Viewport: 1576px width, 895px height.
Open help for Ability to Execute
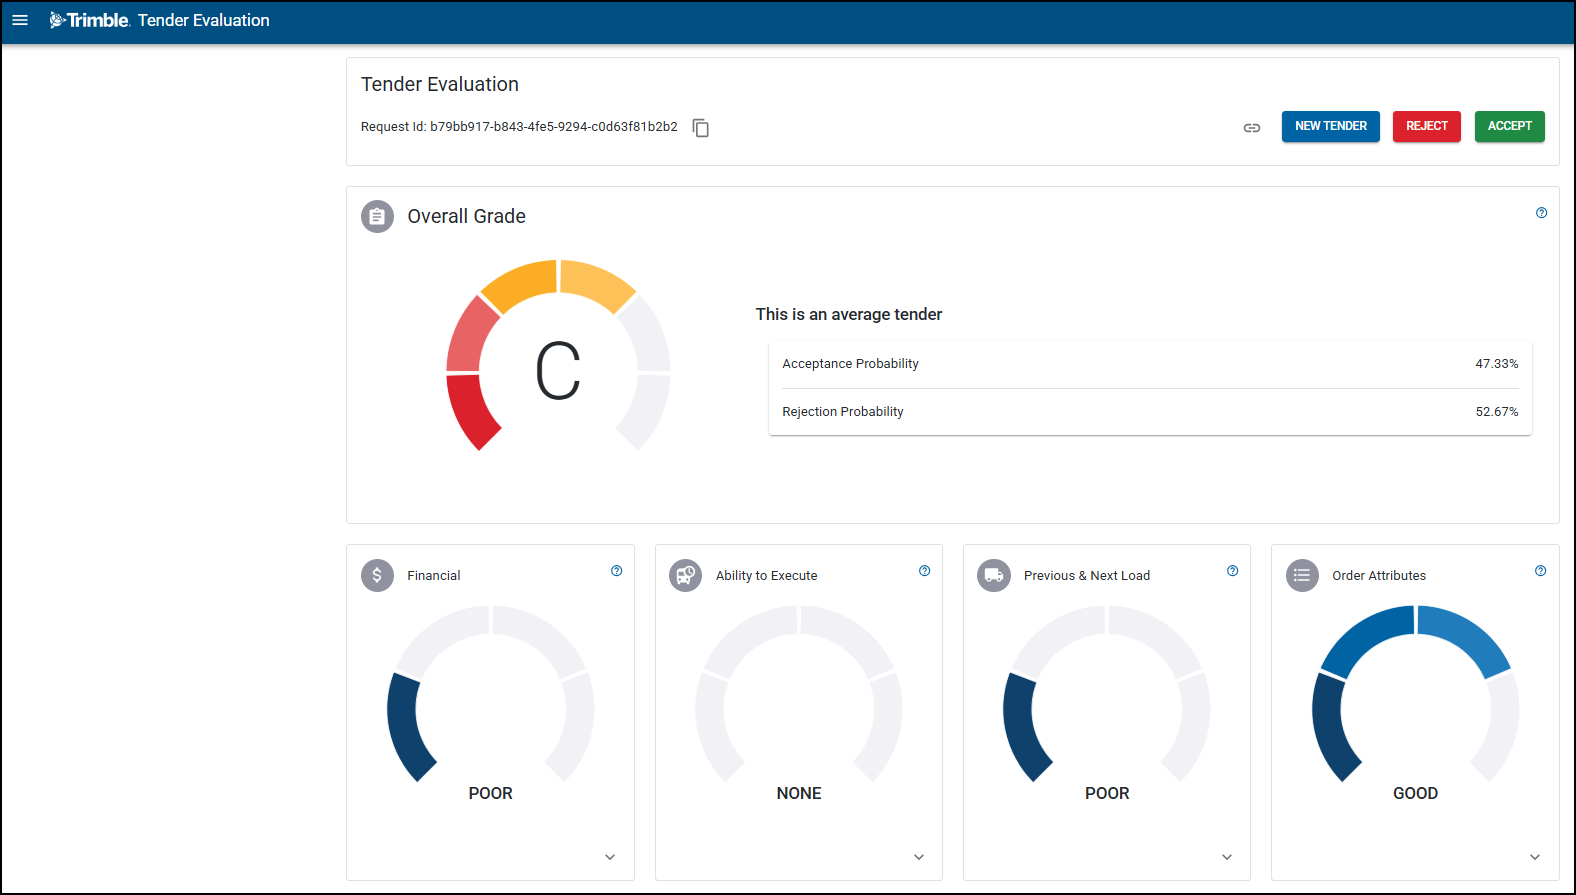pyautogui.click(x=924, y=571)
